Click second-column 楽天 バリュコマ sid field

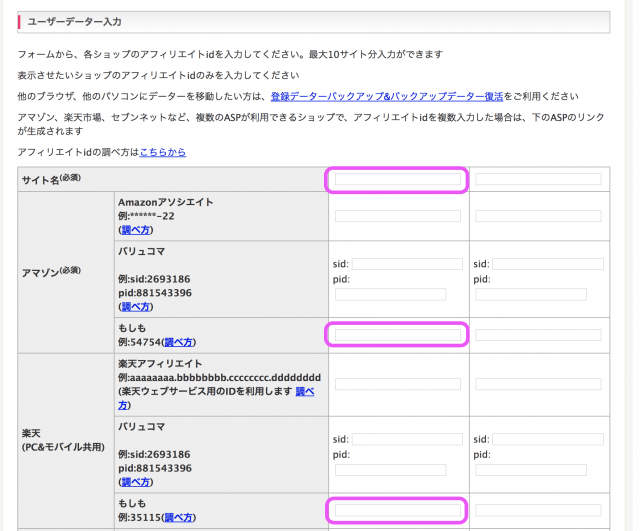[x=548, y=439]
